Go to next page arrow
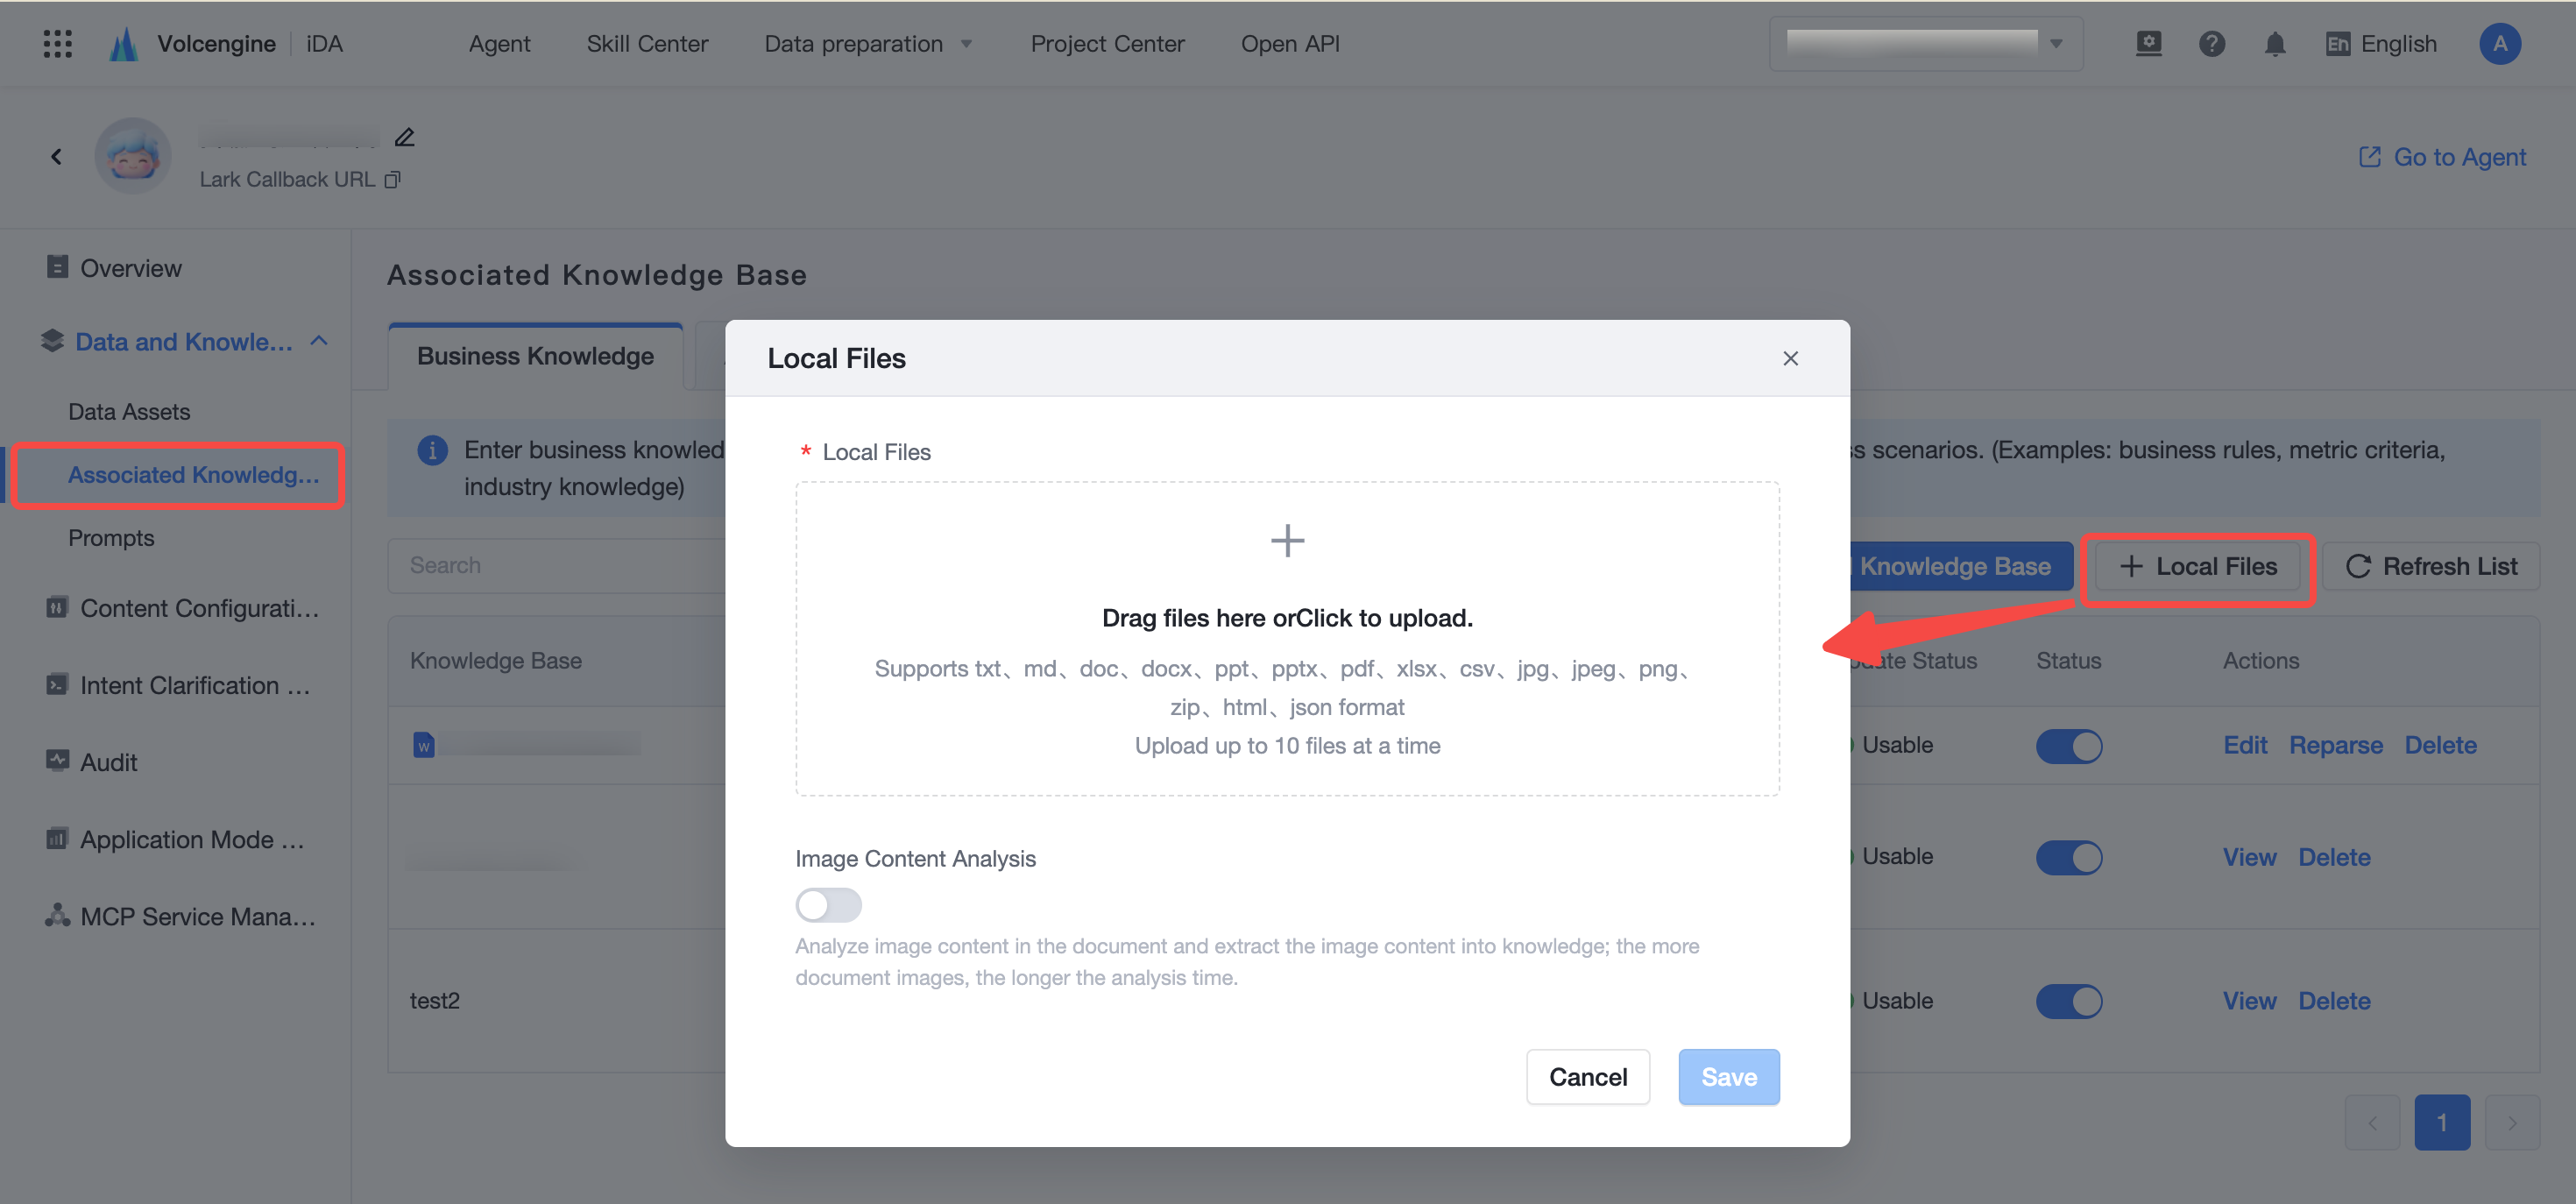Image resolution: width=2576 pixels, height=1204 pixels. pyautogui.click(x=2512, y=1122)
